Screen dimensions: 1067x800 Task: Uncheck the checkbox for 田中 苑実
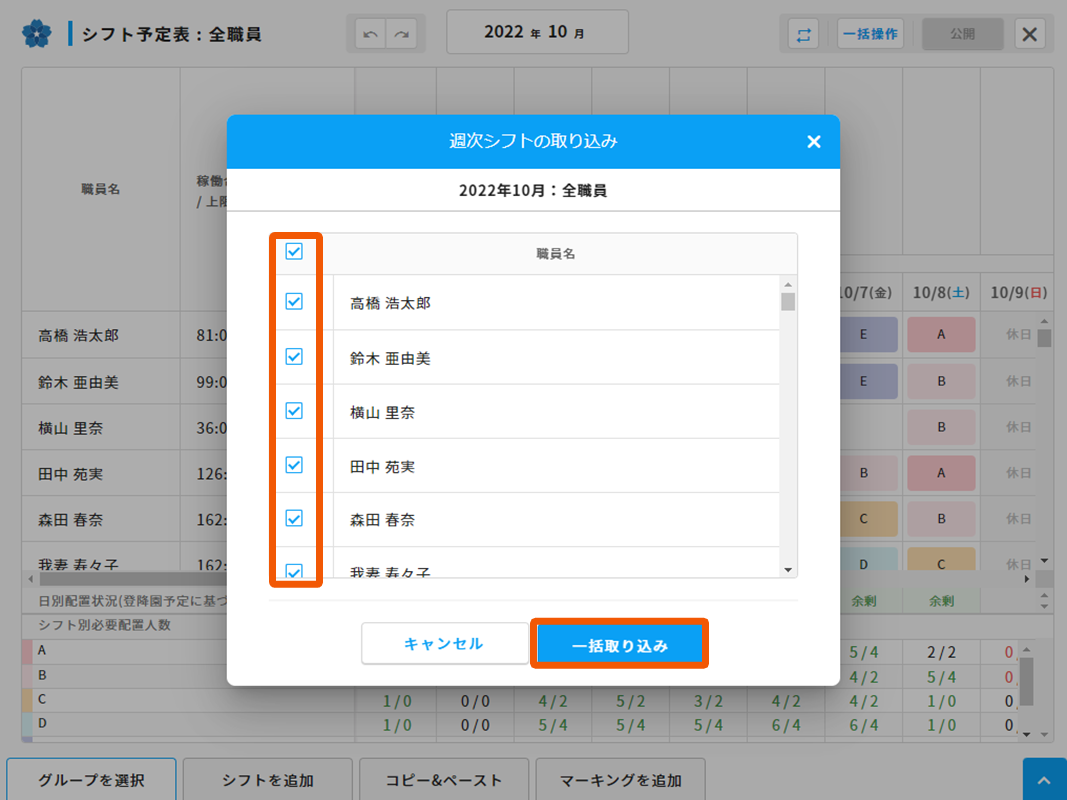(x=294, y=465)
